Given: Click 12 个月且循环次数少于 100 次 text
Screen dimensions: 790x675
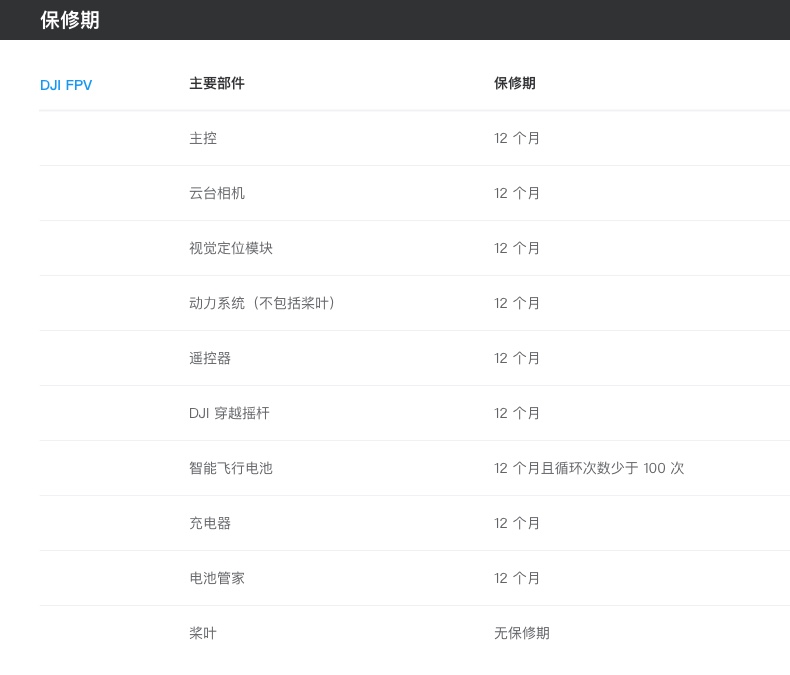Looking at the screenshot, I should (589, 468).
